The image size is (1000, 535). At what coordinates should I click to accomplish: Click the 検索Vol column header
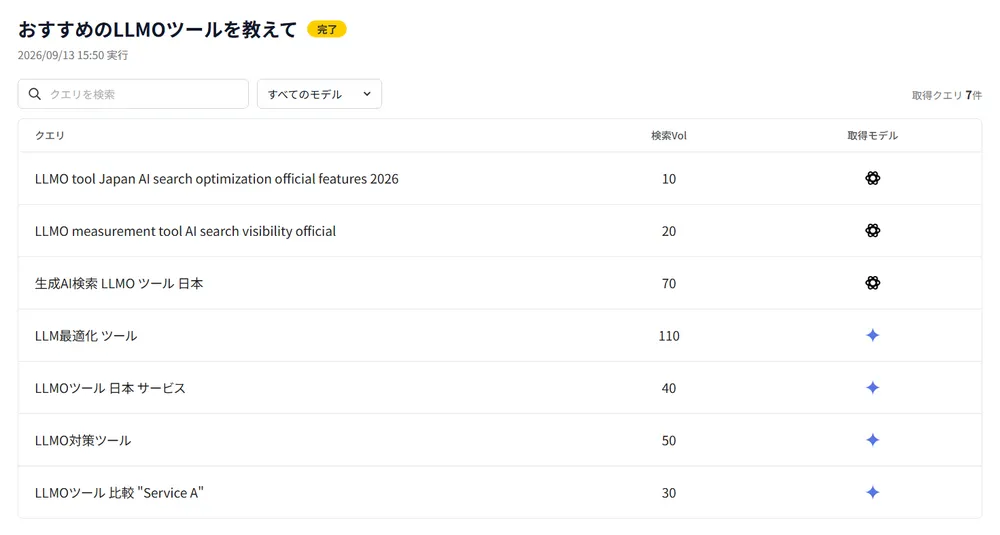coord(668,135)
